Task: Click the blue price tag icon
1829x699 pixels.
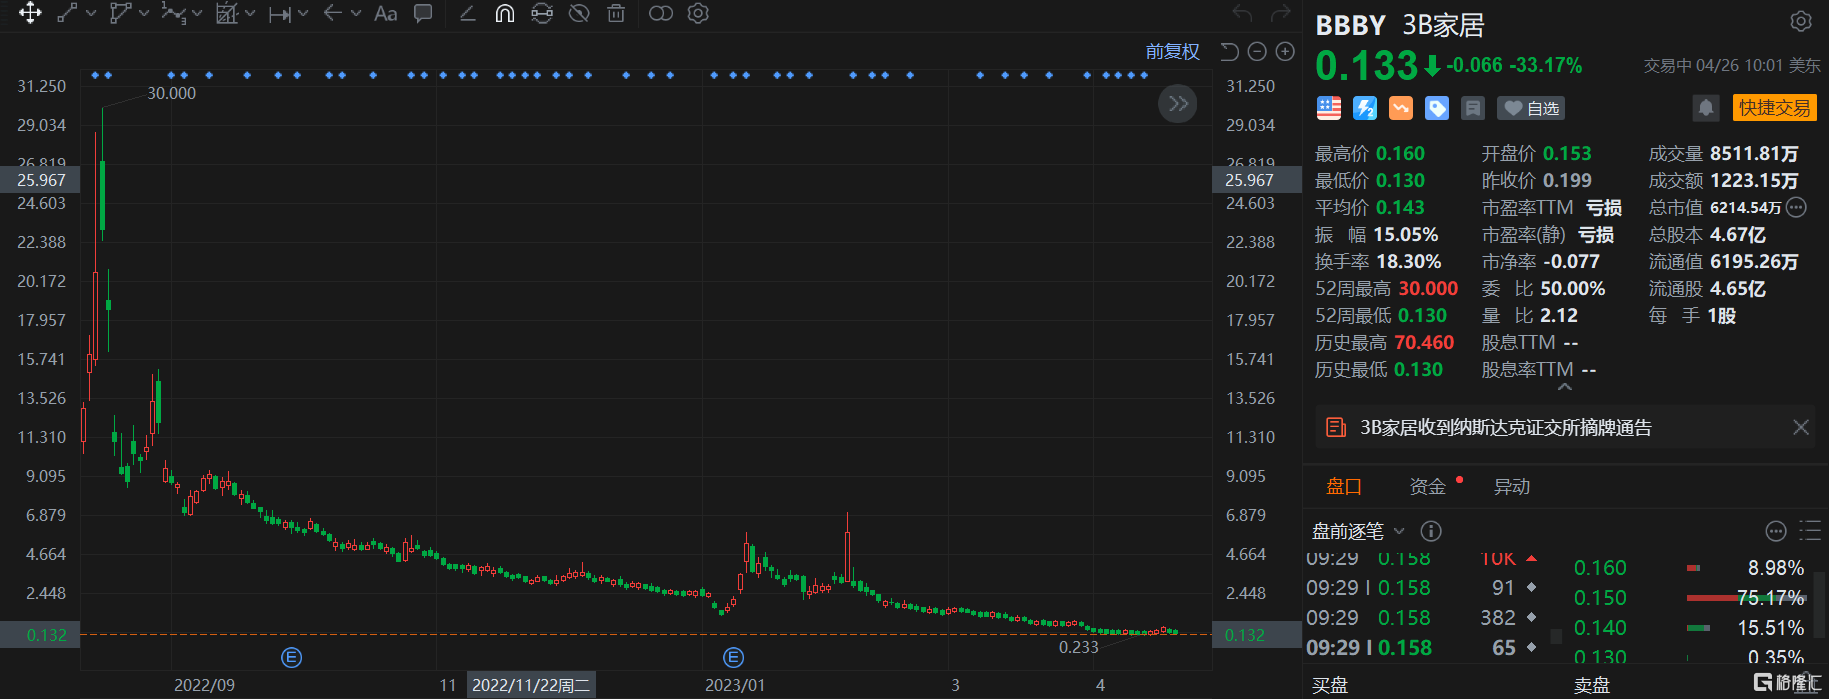Action: tap(1437, 108)
